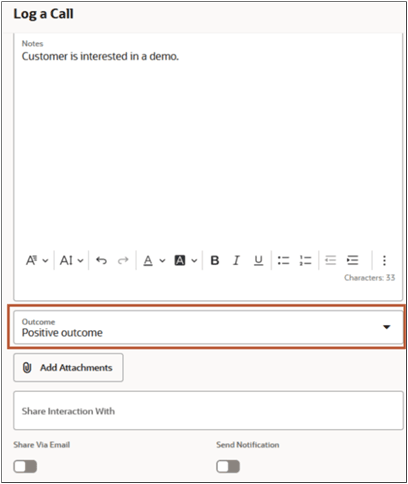
Task: Redo the last edit in notes
Action: click(123, 260)
